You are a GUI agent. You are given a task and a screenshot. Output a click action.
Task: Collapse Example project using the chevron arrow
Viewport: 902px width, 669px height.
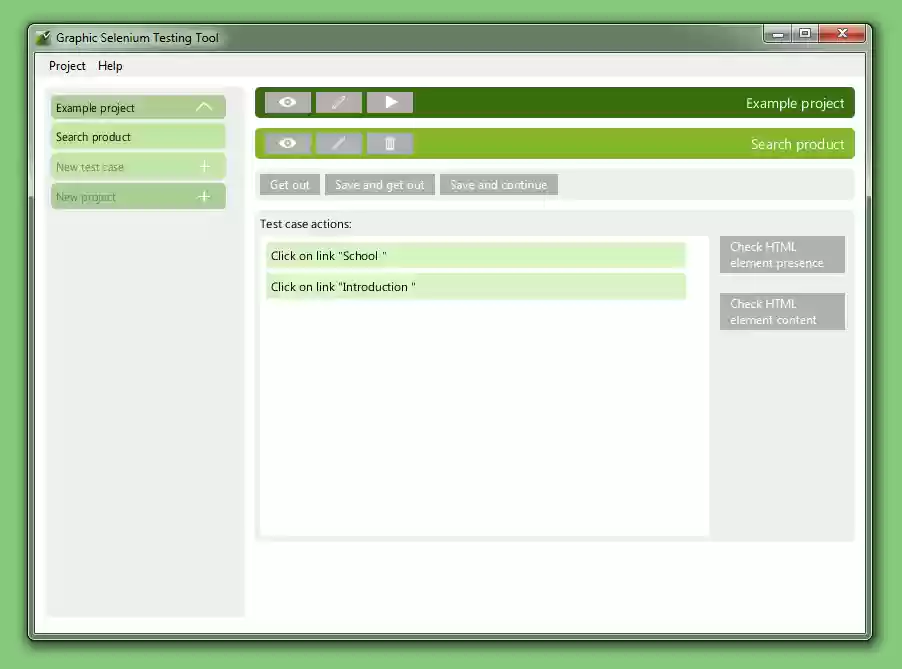pyautogui.click(x=204, y=107)
